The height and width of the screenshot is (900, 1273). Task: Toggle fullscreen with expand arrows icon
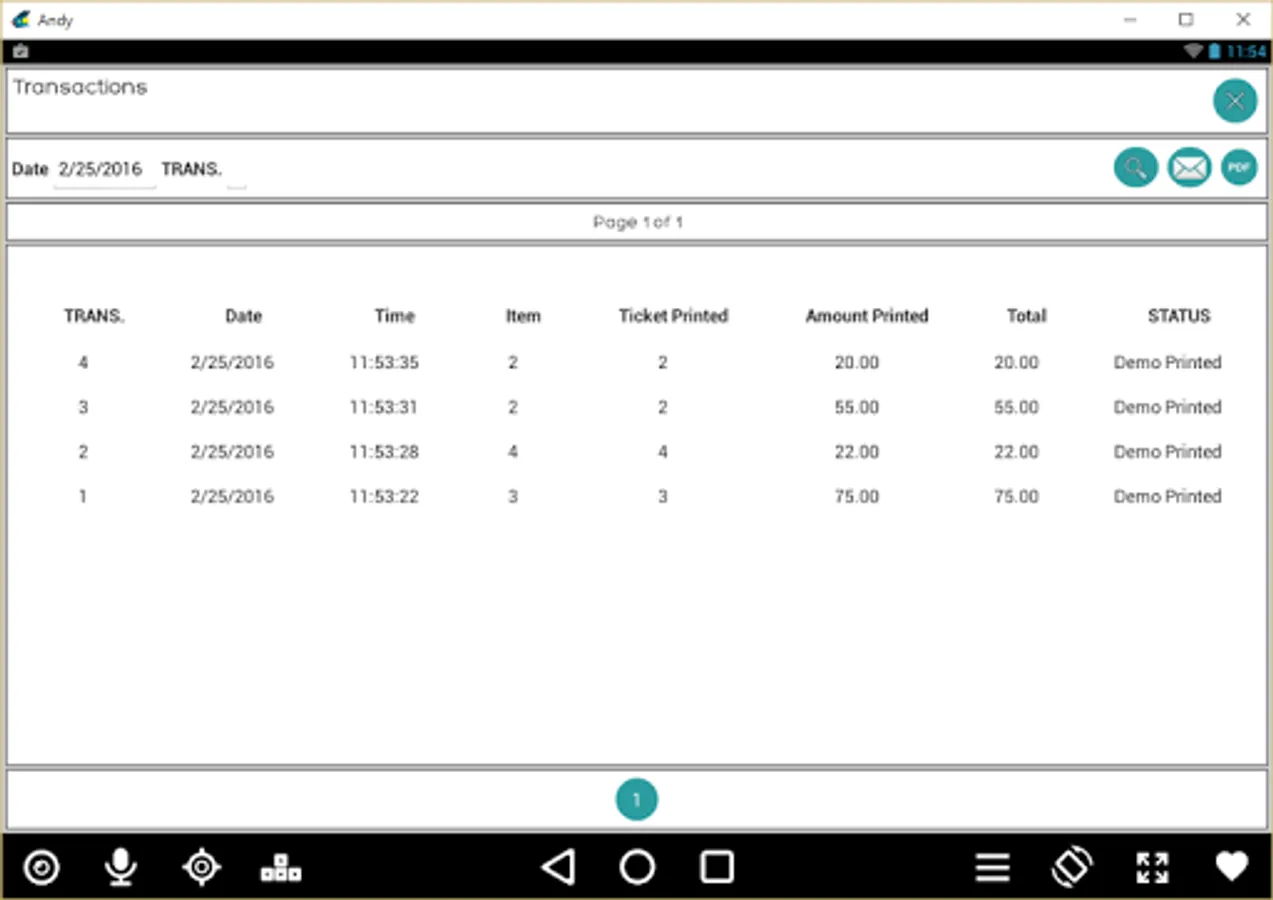[x=1152, y=867]
